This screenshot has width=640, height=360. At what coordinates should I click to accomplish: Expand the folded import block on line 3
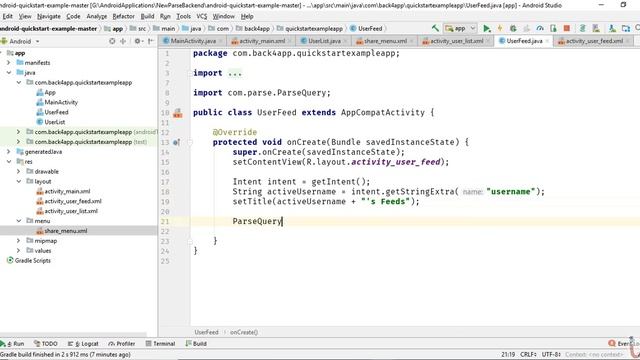click(x=235, y=73)
